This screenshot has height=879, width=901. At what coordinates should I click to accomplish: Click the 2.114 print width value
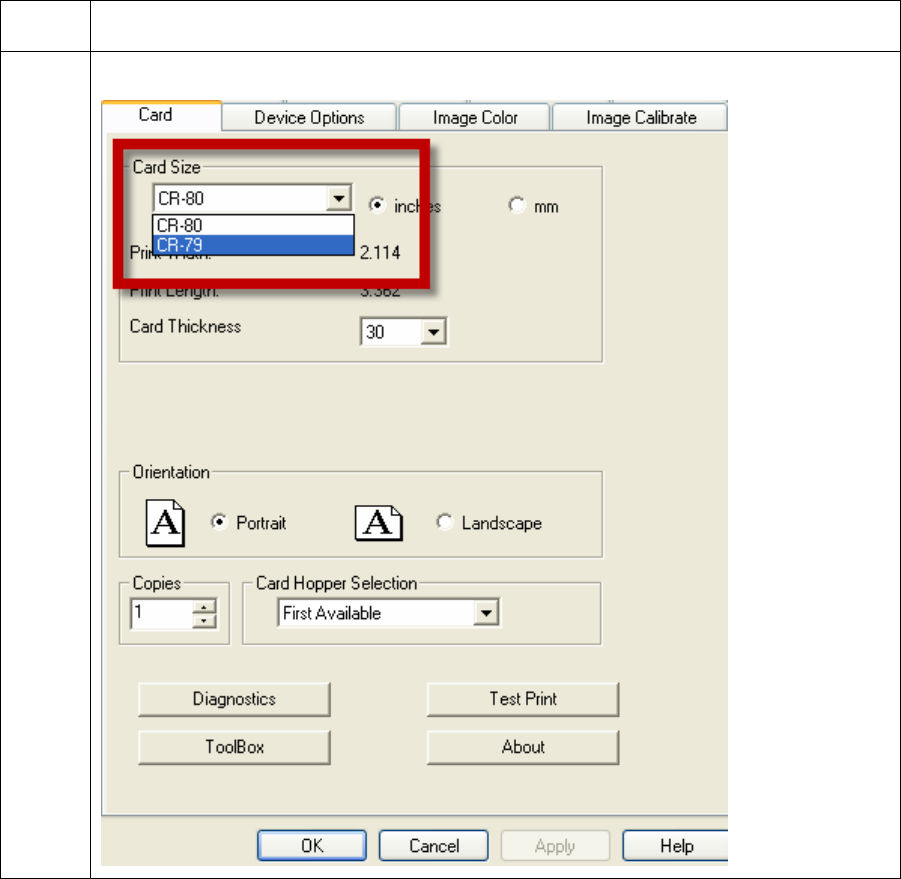[380, 252]
